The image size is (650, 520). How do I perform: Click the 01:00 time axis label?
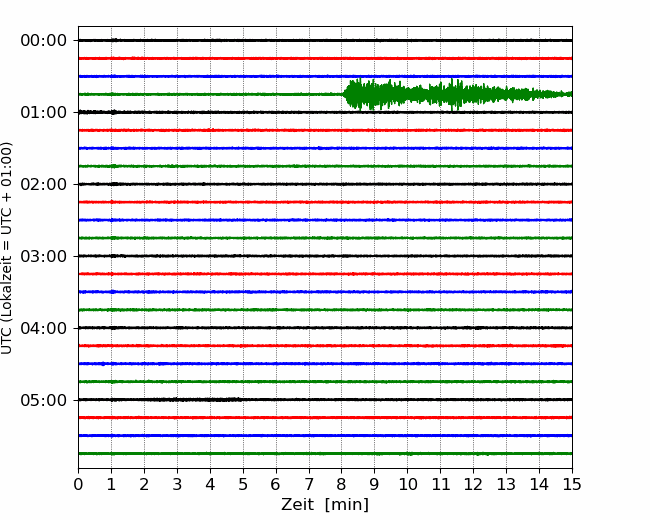pyautogui.click(x=44, y=112)
